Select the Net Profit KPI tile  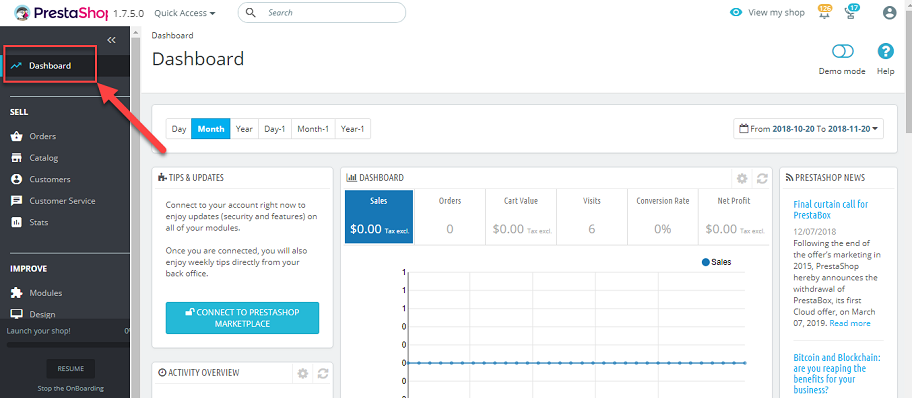point(733,216)
